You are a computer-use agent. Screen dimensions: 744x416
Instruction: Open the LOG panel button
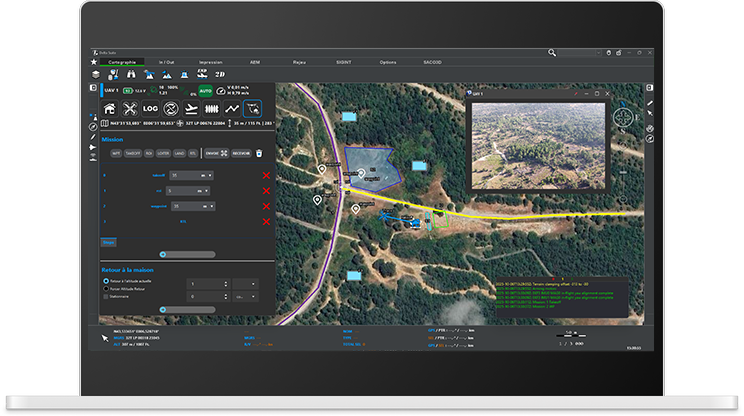point(150,108)
